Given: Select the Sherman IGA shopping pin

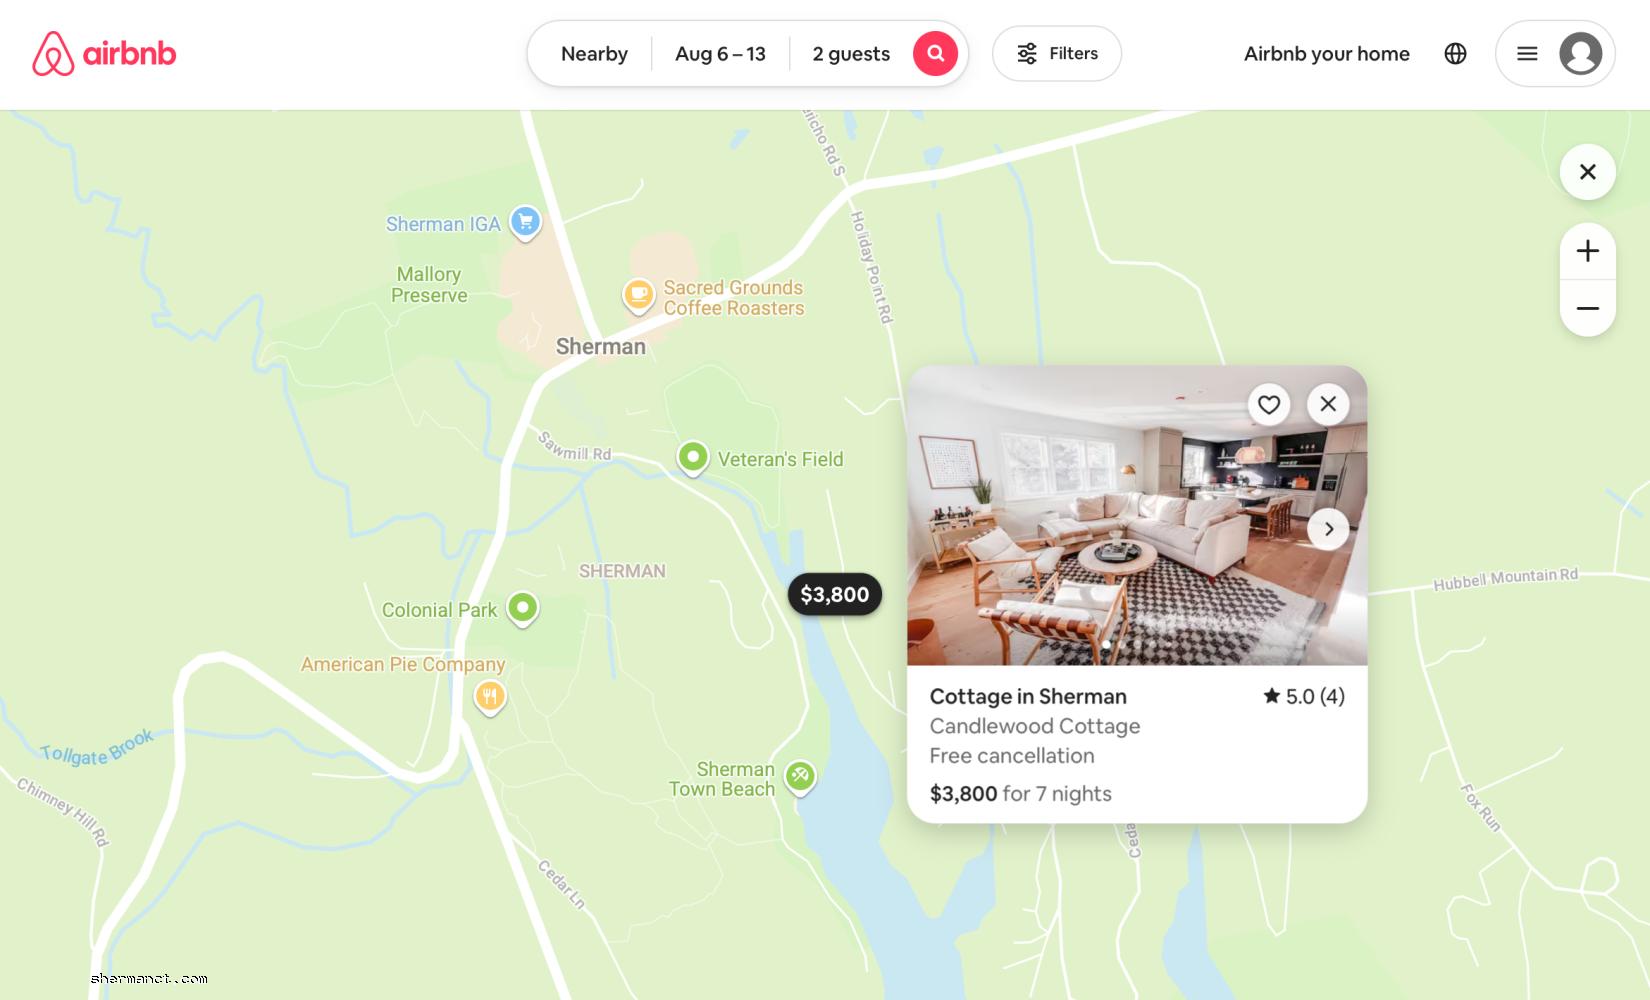Looking at the screenshot, I should [525, 222].
